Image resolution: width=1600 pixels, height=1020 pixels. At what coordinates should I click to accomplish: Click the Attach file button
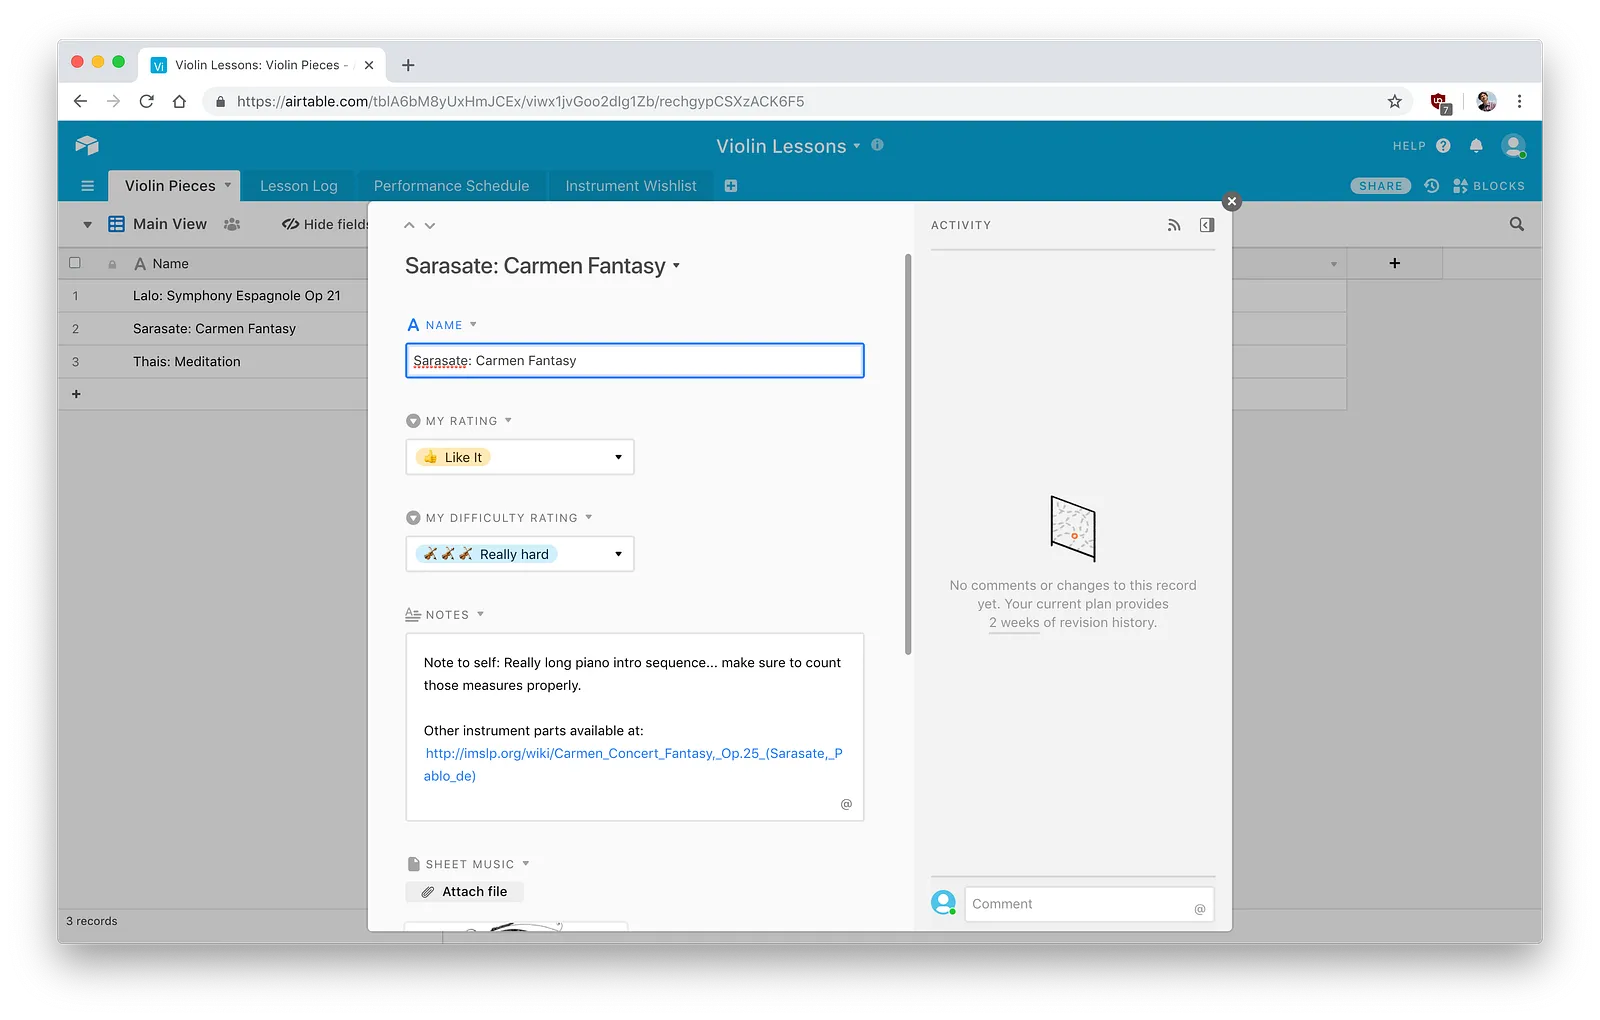(465, 892)
